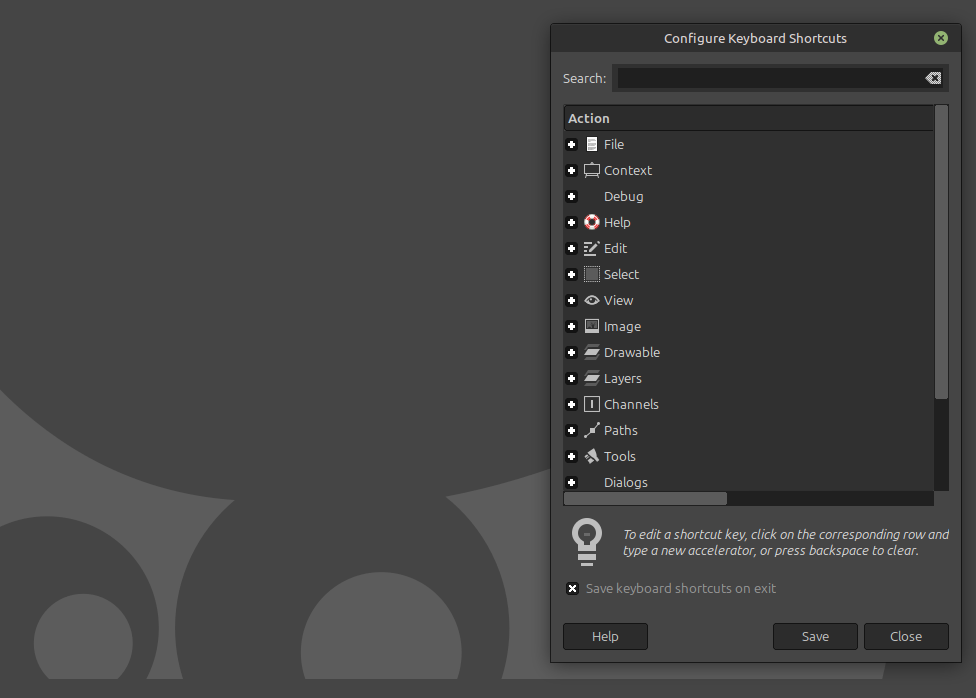976x698 pixels.
Task: Click the horizontal scrollbar thumb
Action: point(645,499)
